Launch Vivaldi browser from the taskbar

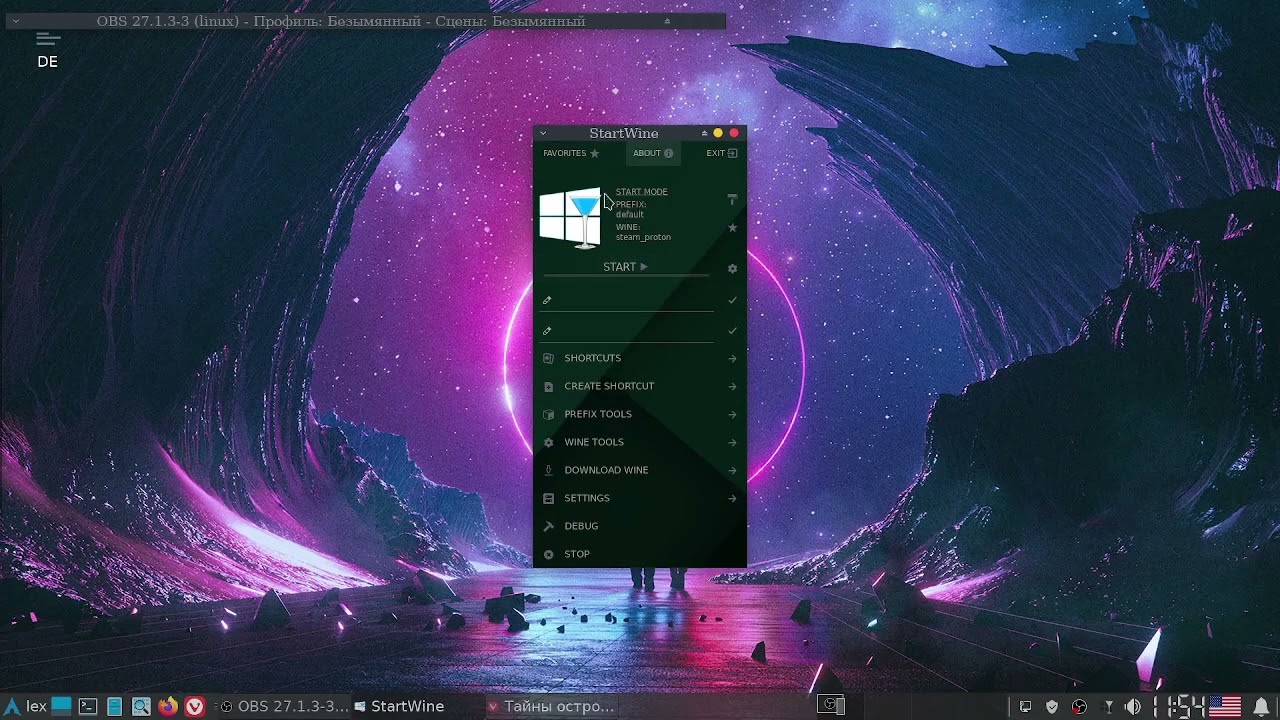pyautogui.click(x=195, y=706)
